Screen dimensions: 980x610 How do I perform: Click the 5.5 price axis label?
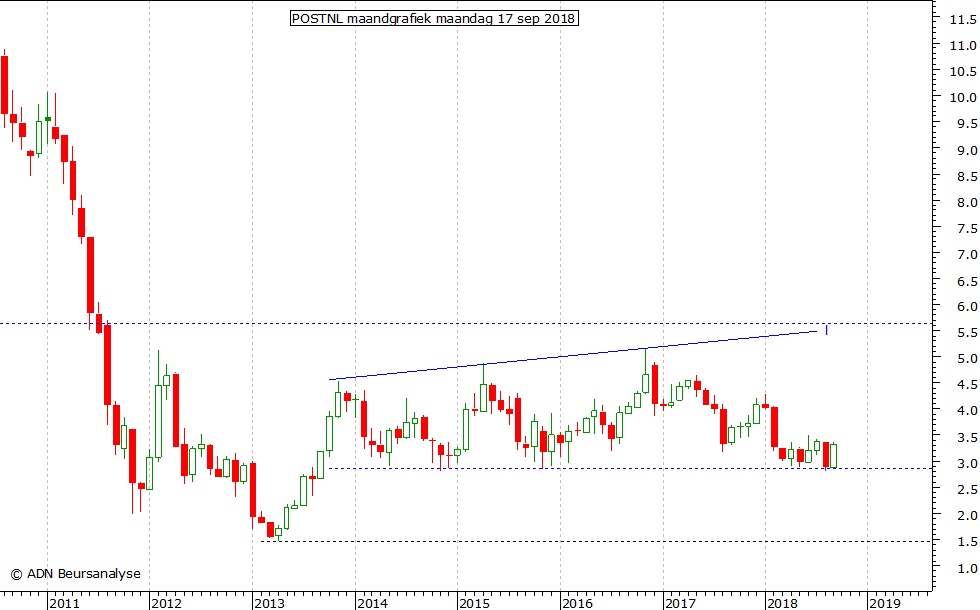click(967, 333)
